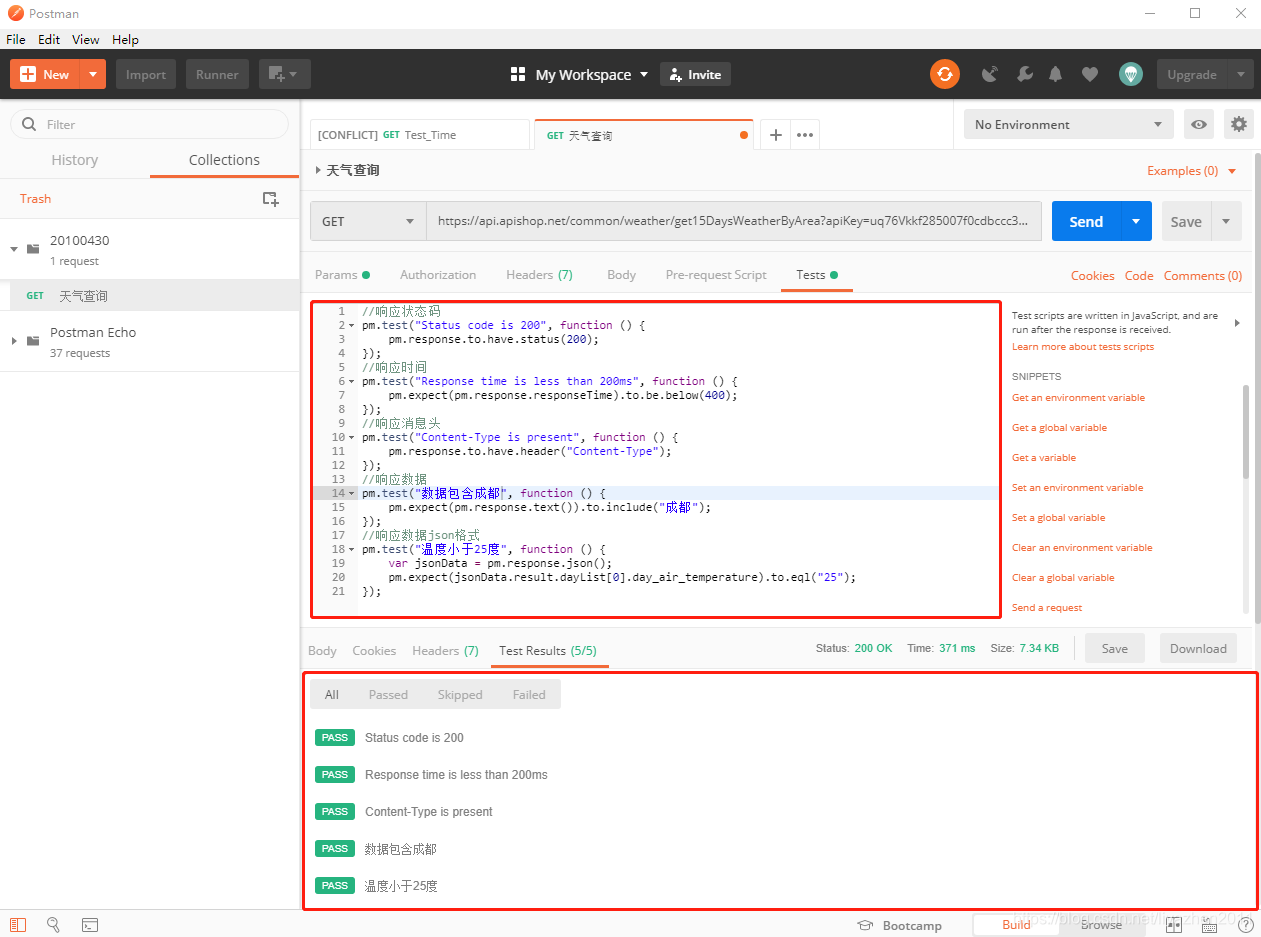Viewport: 1261px width, 937px height.
Task: Open the Params request tab
Action: 342,275
